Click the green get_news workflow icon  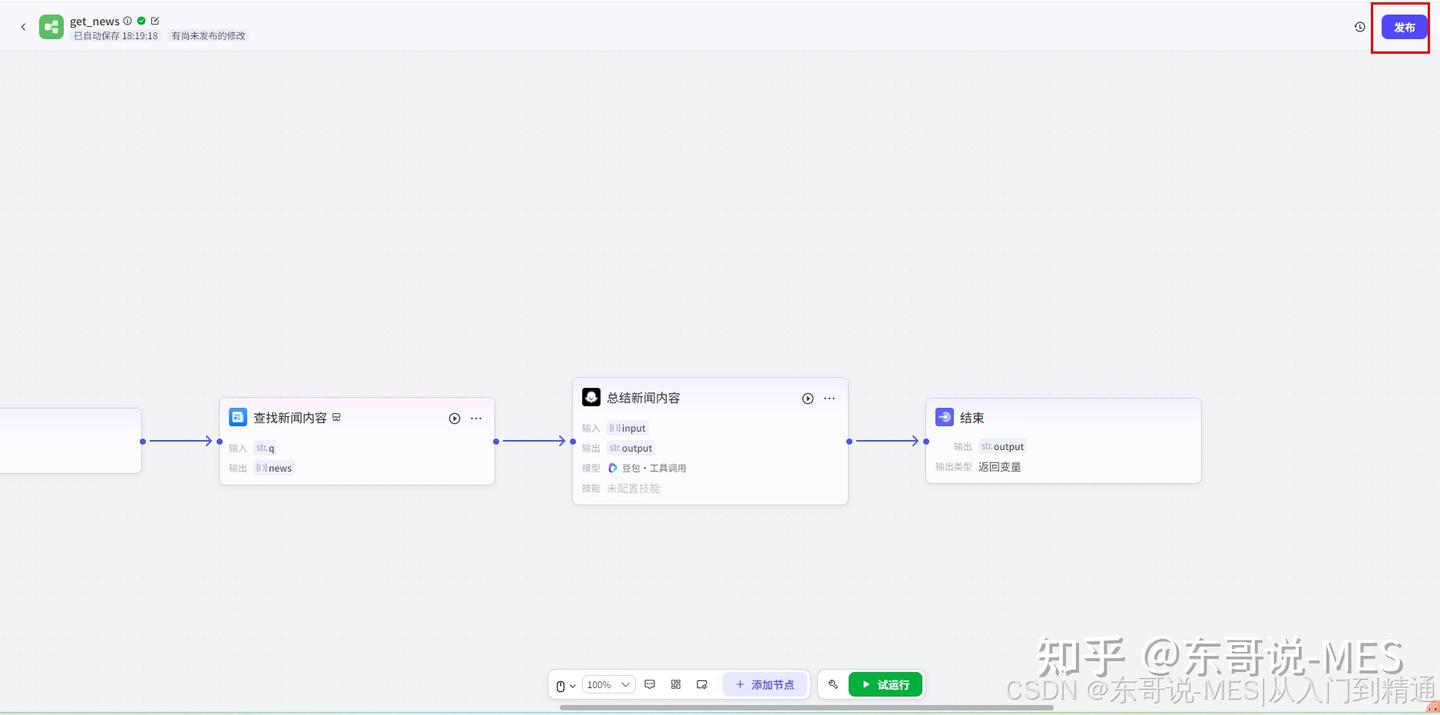coord(51,27)
